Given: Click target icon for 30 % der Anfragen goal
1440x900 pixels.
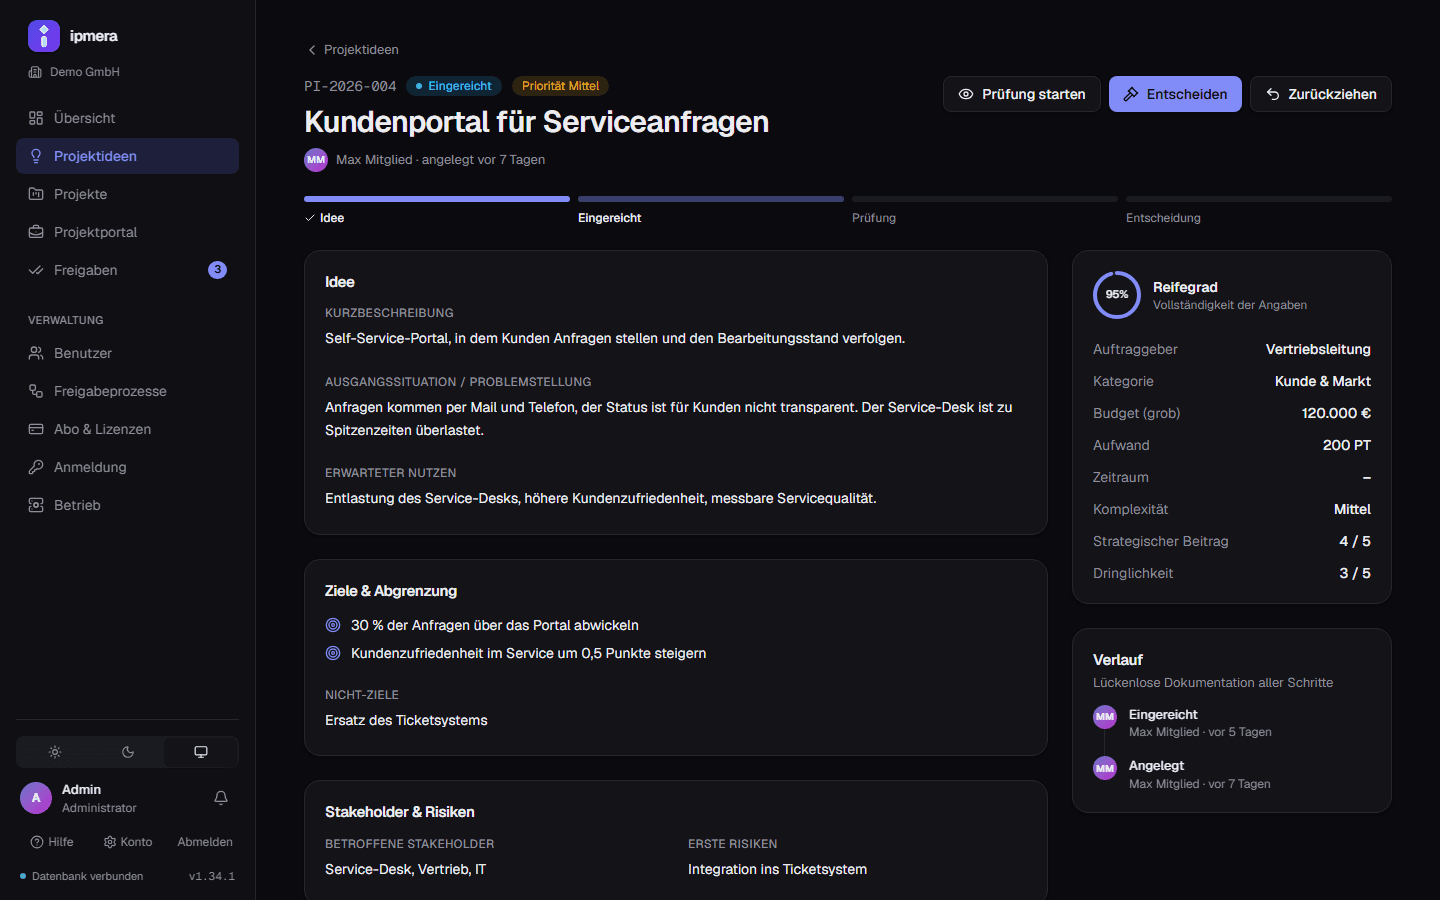Looking at the screenshot, I should click(333, 625).
